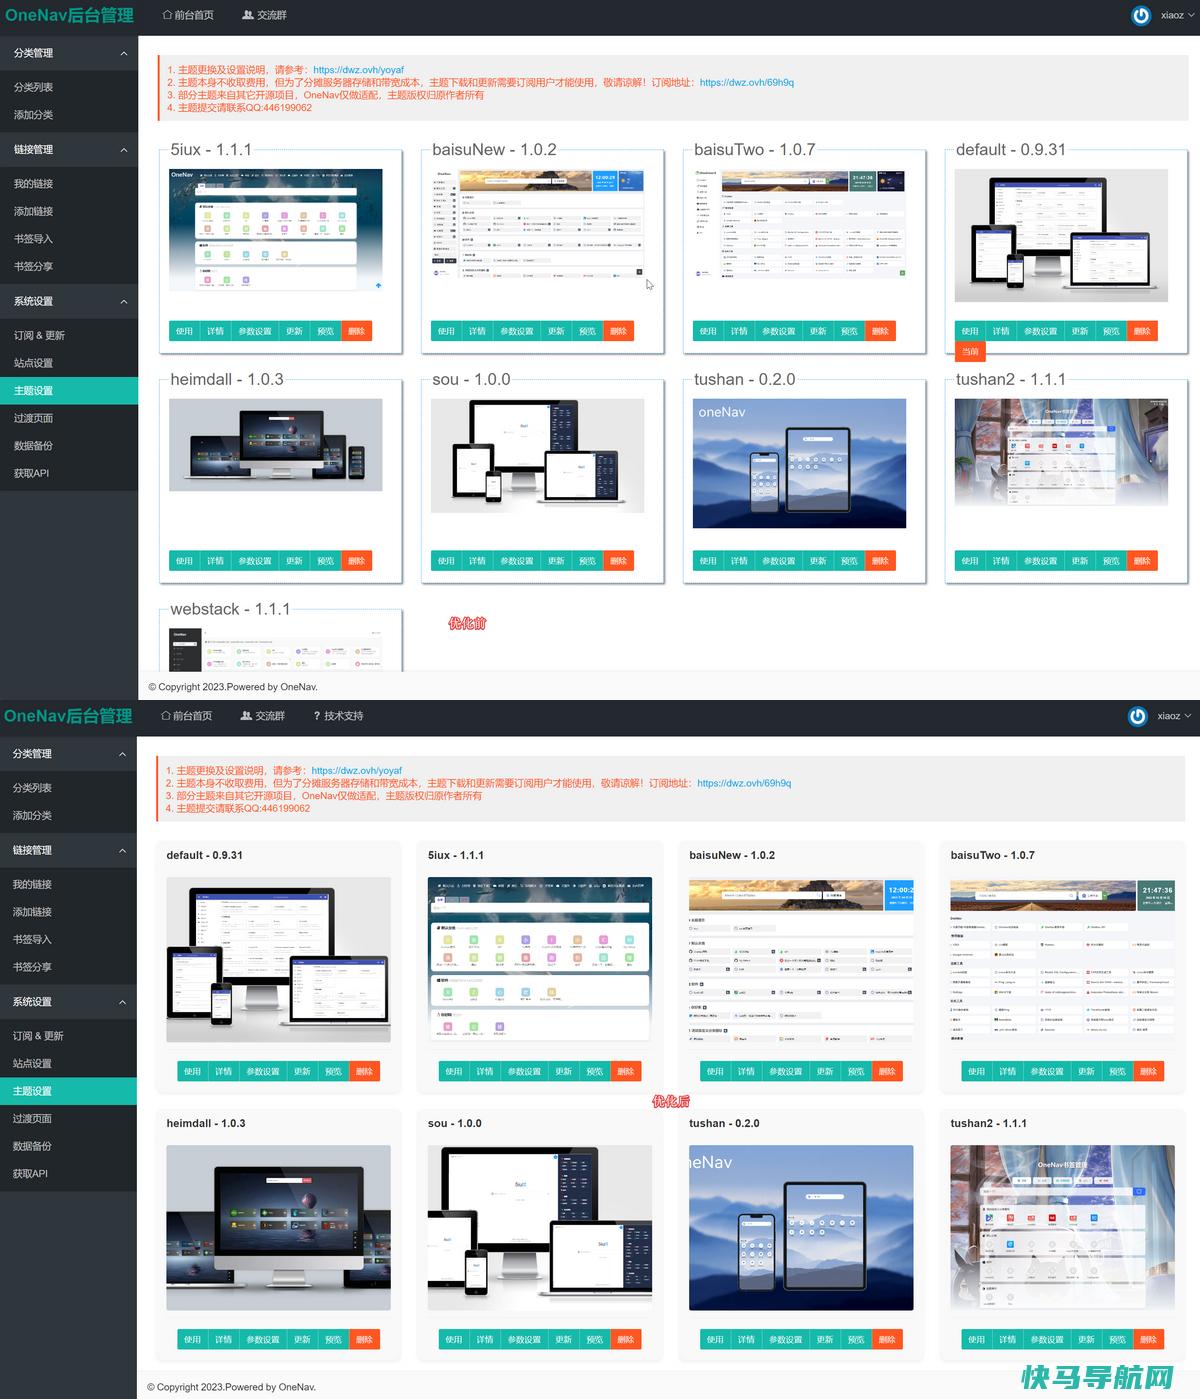Open xiaoz user dropdown in lower header
This screenshot has height=1399, width=1200.
click(x=1174, y=716)
